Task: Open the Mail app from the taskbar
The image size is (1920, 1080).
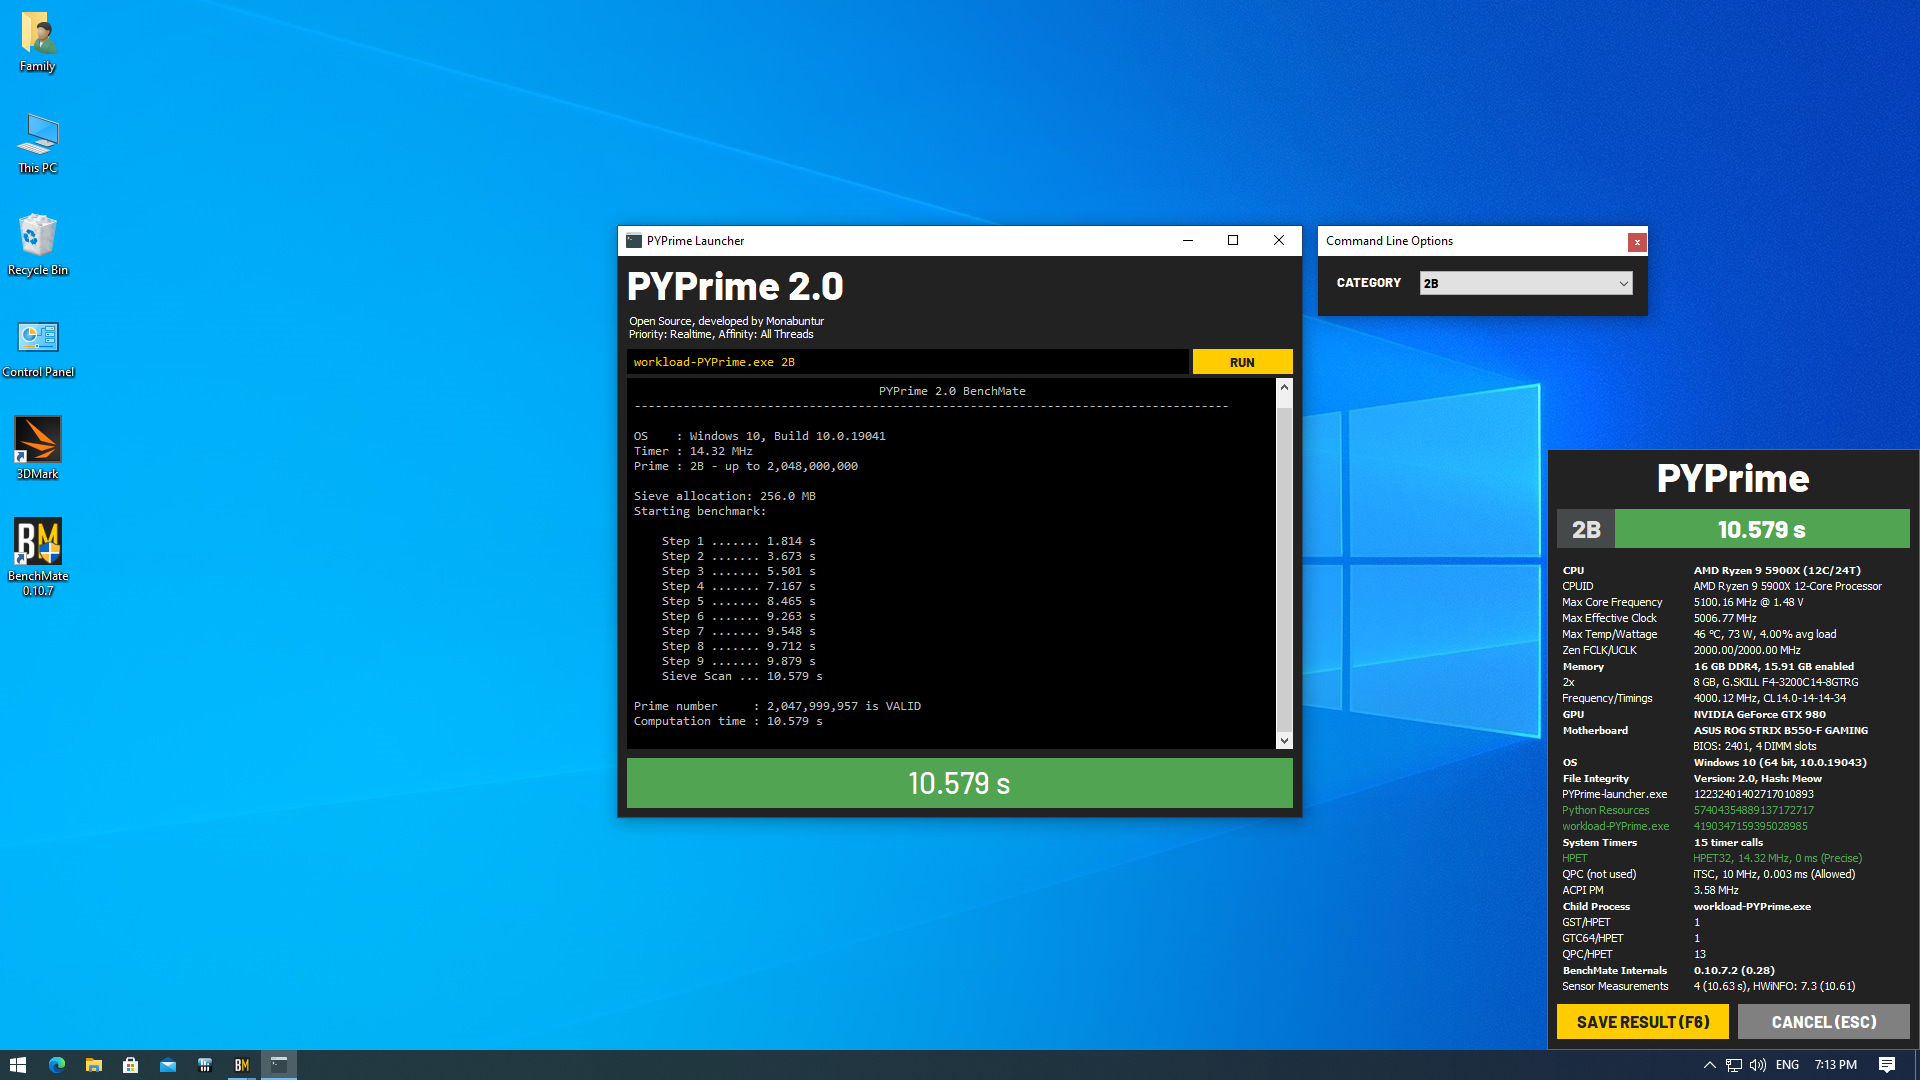Action: 167,1065
